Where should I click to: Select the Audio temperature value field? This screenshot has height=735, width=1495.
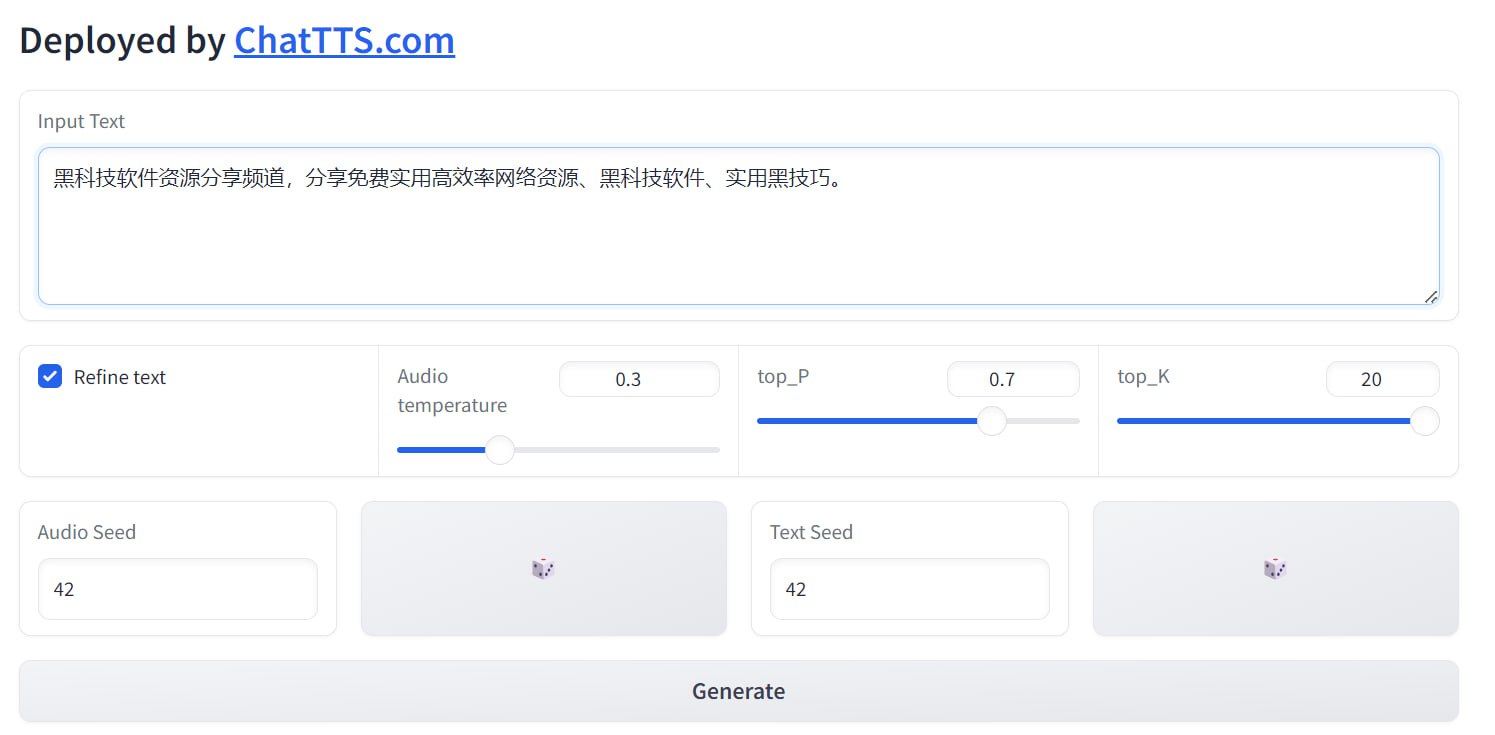coord(639,379)
